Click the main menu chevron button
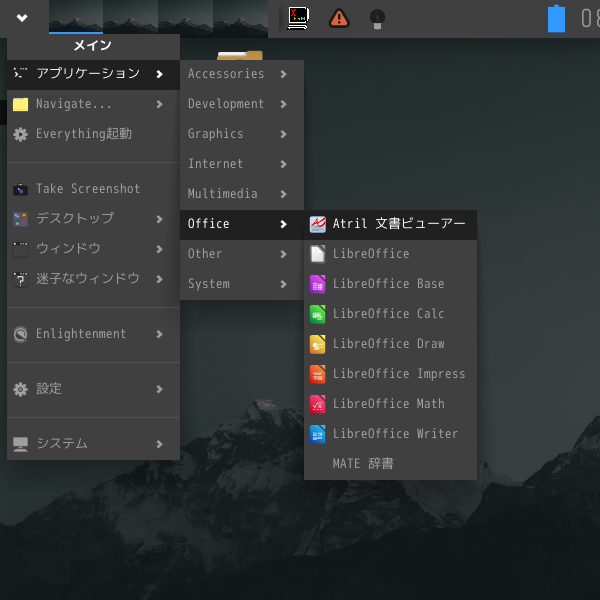Screen dimensions: 600x600 tap(22, 17)
